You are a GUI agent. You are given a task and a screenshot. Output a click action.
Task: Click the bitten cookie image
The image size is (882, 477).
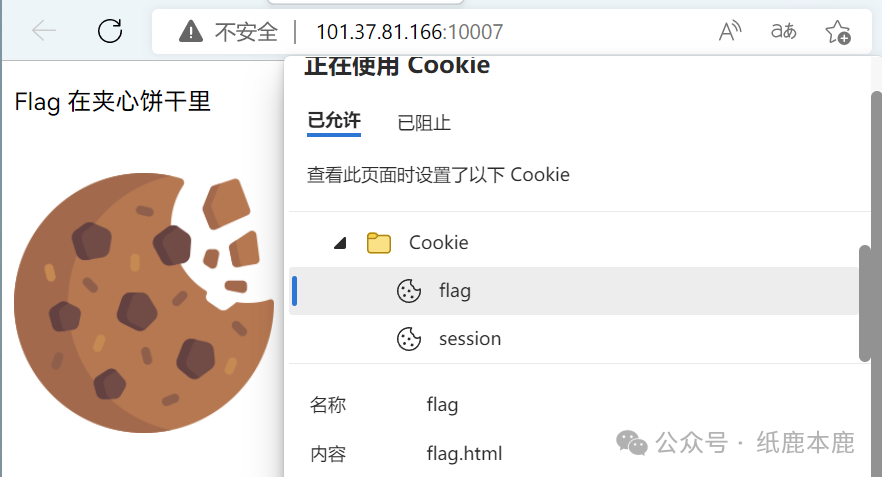click(144, 303)
